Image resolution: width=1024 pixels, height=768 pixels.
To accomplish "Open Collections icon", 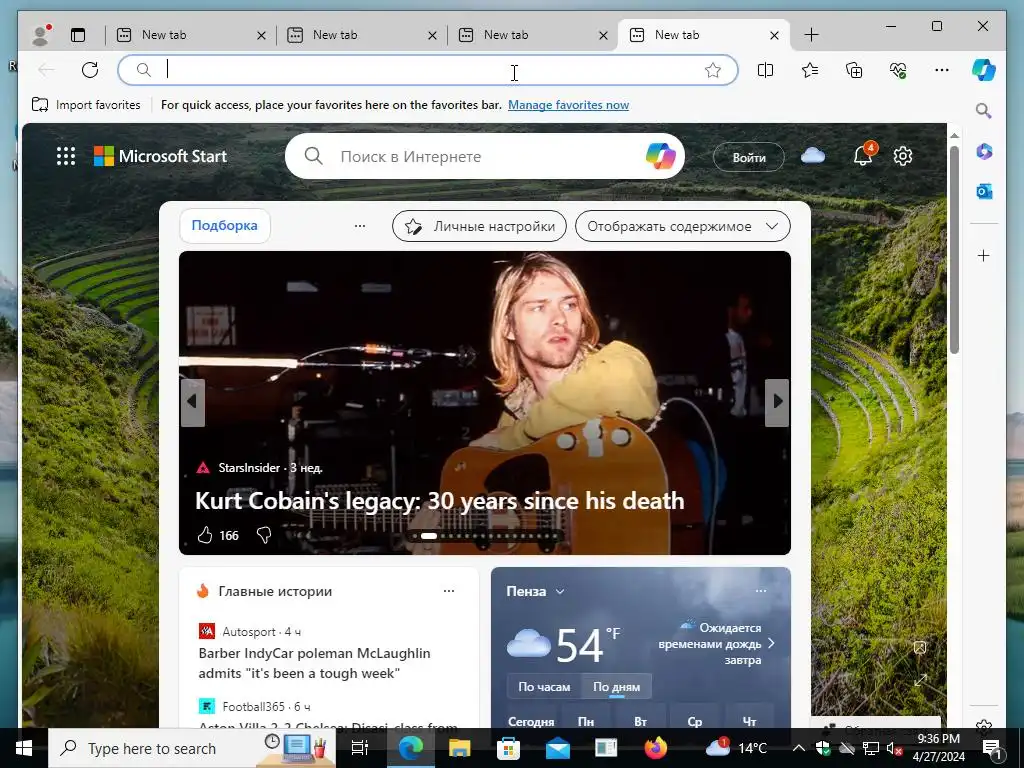I will coord(854,70).
